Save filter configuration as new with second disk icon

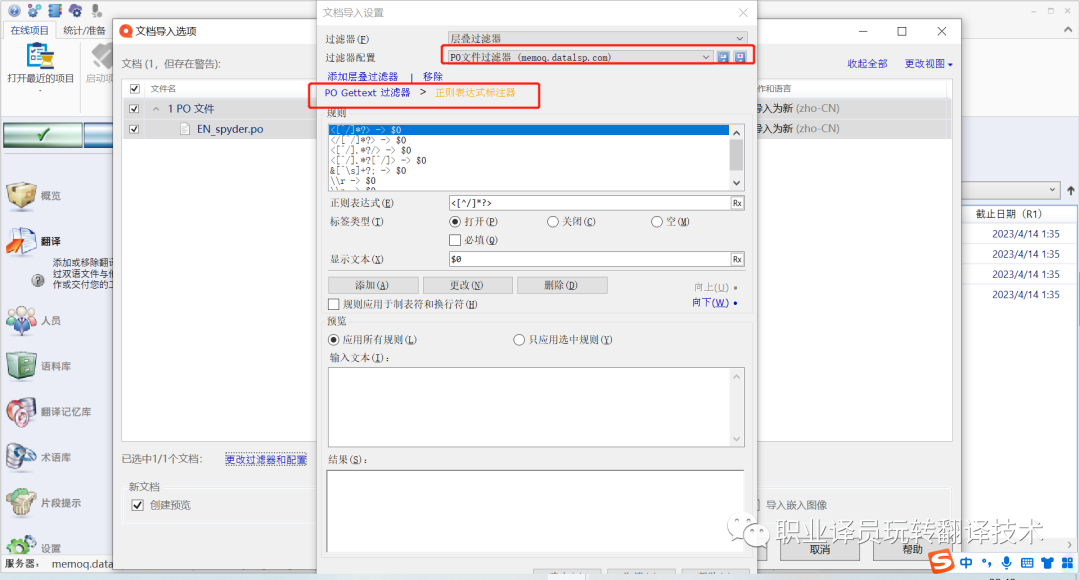739,57
